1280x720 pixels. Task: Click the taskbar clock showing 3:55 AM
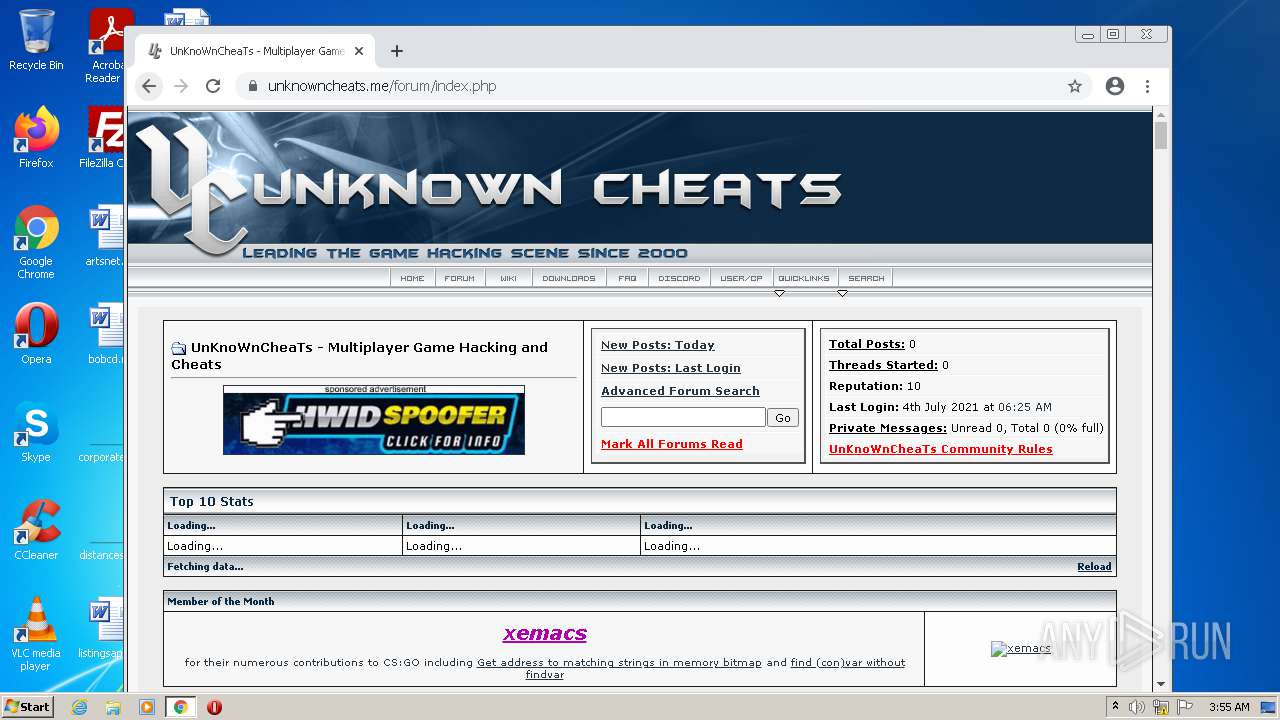1229,707
